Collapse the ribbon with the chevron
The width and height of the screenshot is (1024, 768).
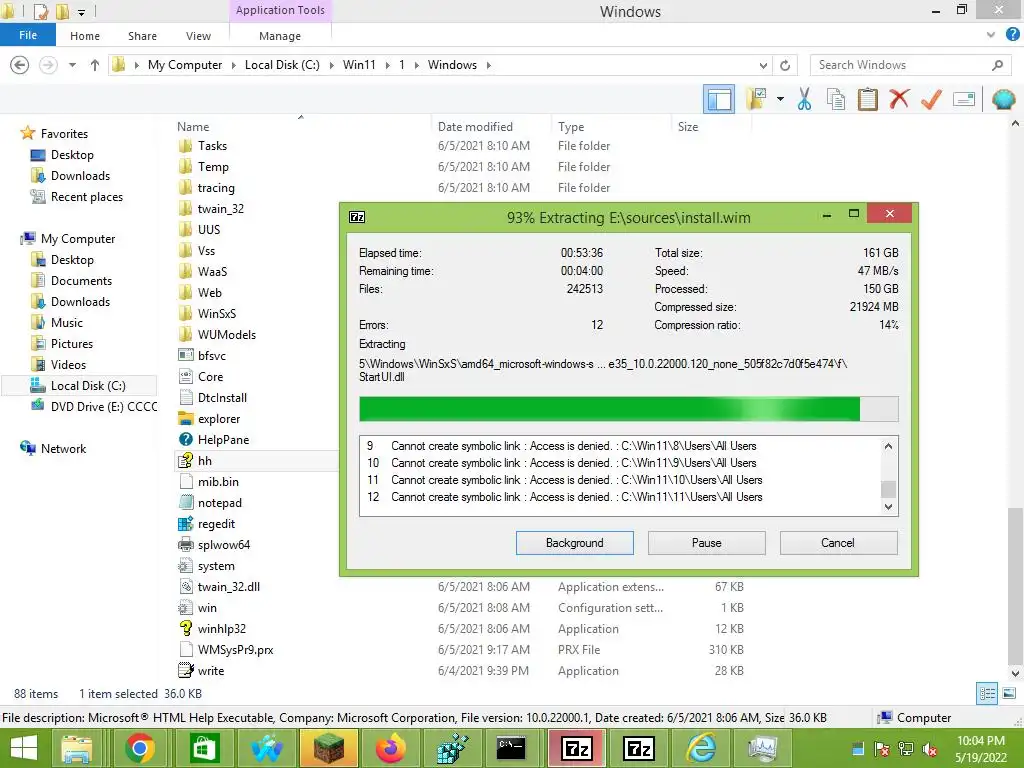(x=991, y=35)
